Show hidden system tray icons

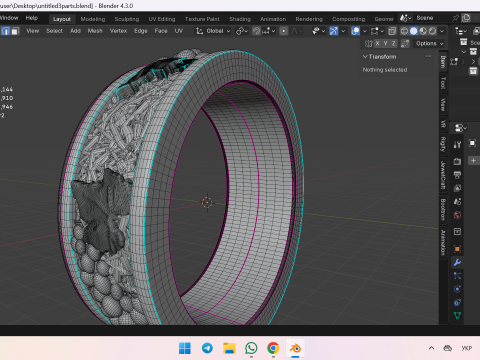tap(431, 348)
